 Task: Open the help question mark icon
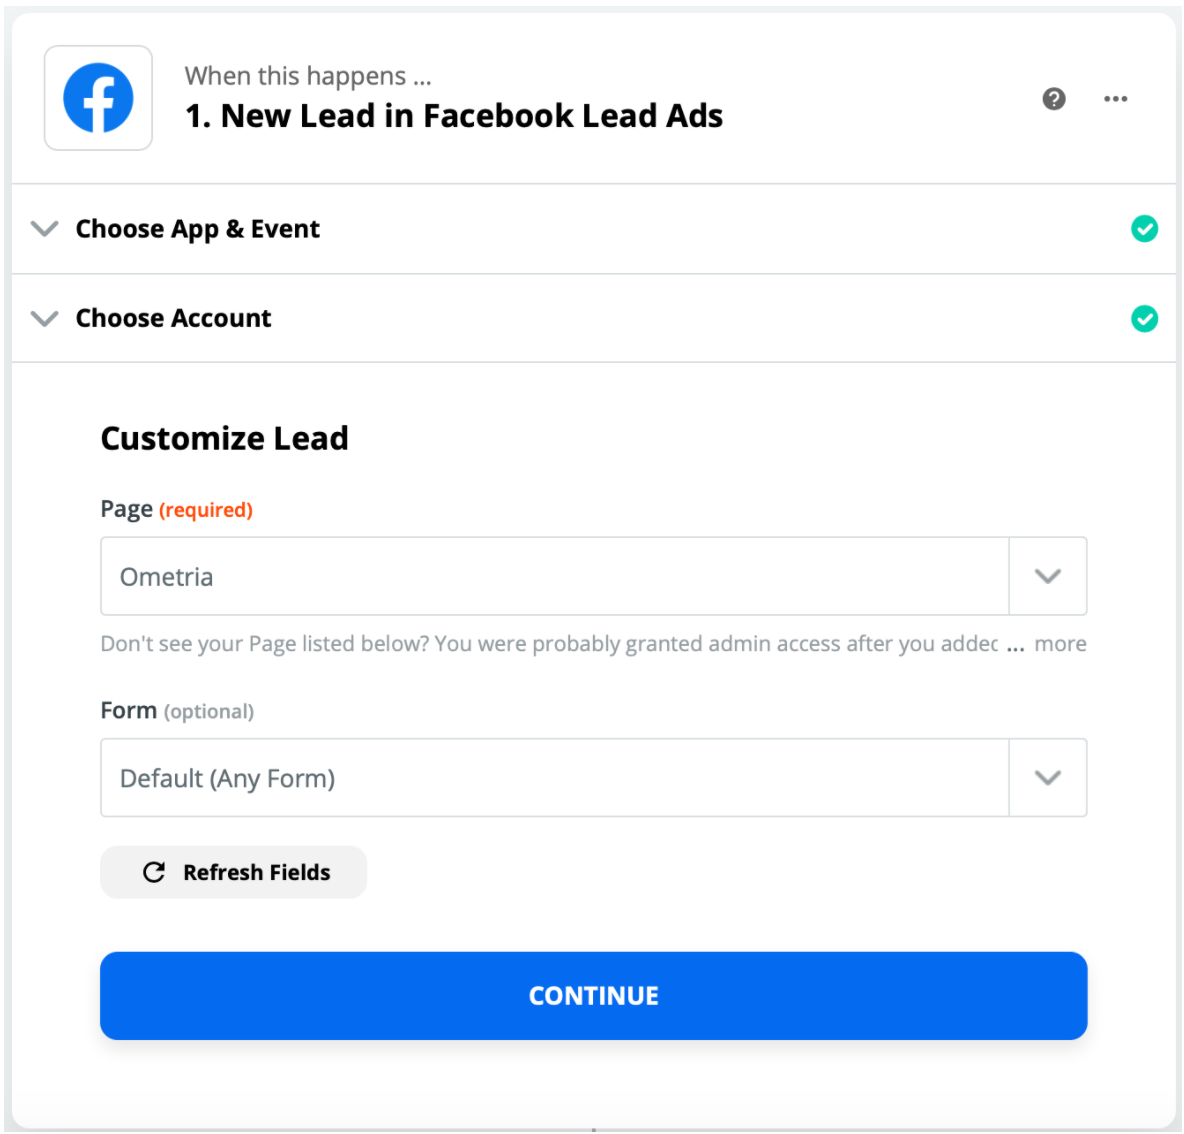point(1053,99)
